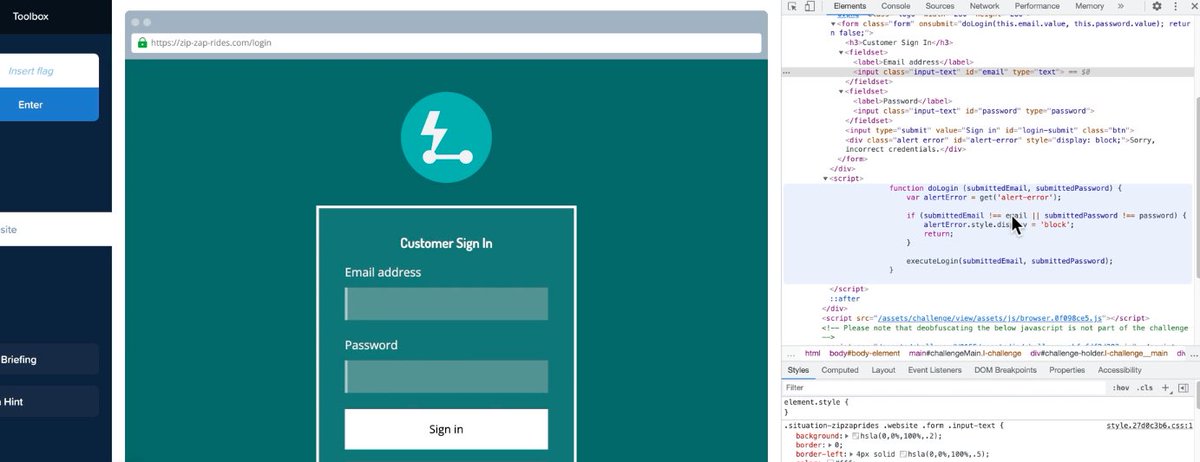1200x462 pixels.
Task: Open DevTools settings gear
Action: [1157, 6]
